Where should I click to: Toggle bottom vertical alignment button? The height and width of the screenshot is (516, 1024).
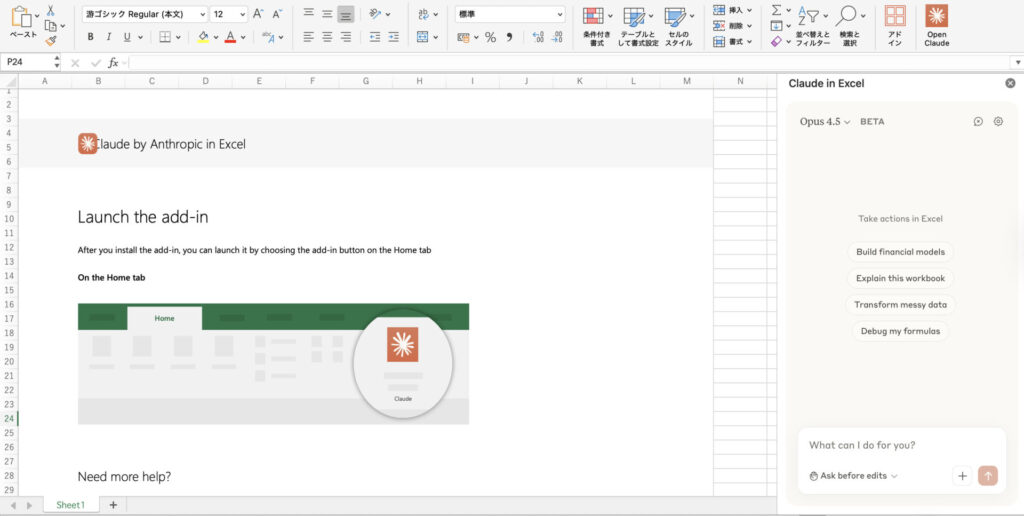(345, 14)
